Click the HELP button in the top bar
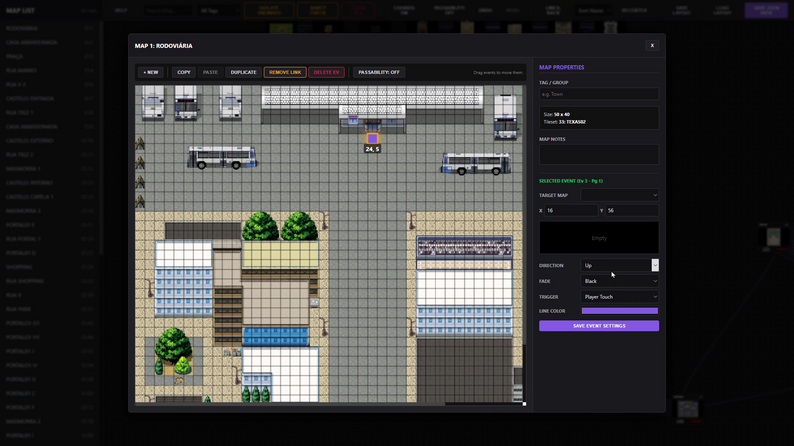Viewport: 794px width, 446px height. 121,11
